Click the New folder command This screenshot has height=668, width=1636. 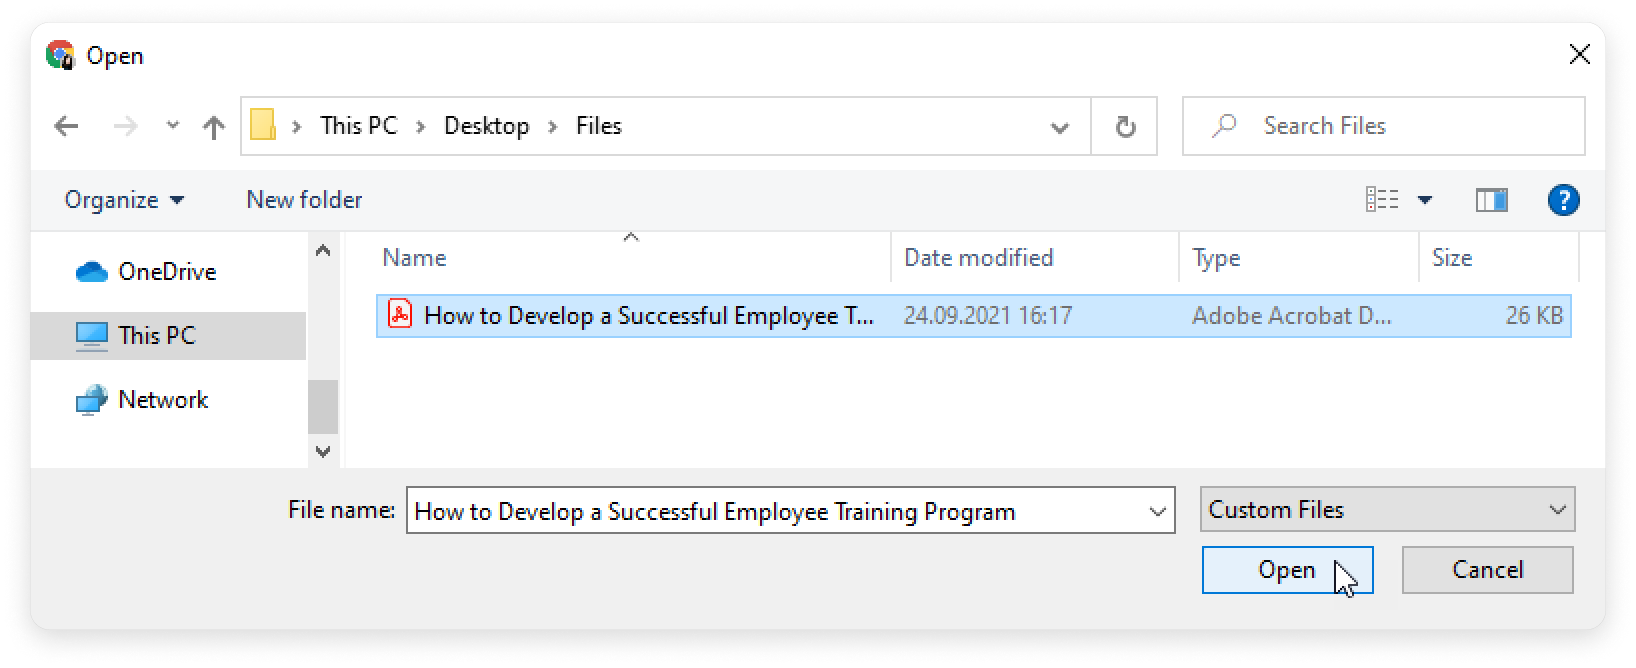click(304, 200)
